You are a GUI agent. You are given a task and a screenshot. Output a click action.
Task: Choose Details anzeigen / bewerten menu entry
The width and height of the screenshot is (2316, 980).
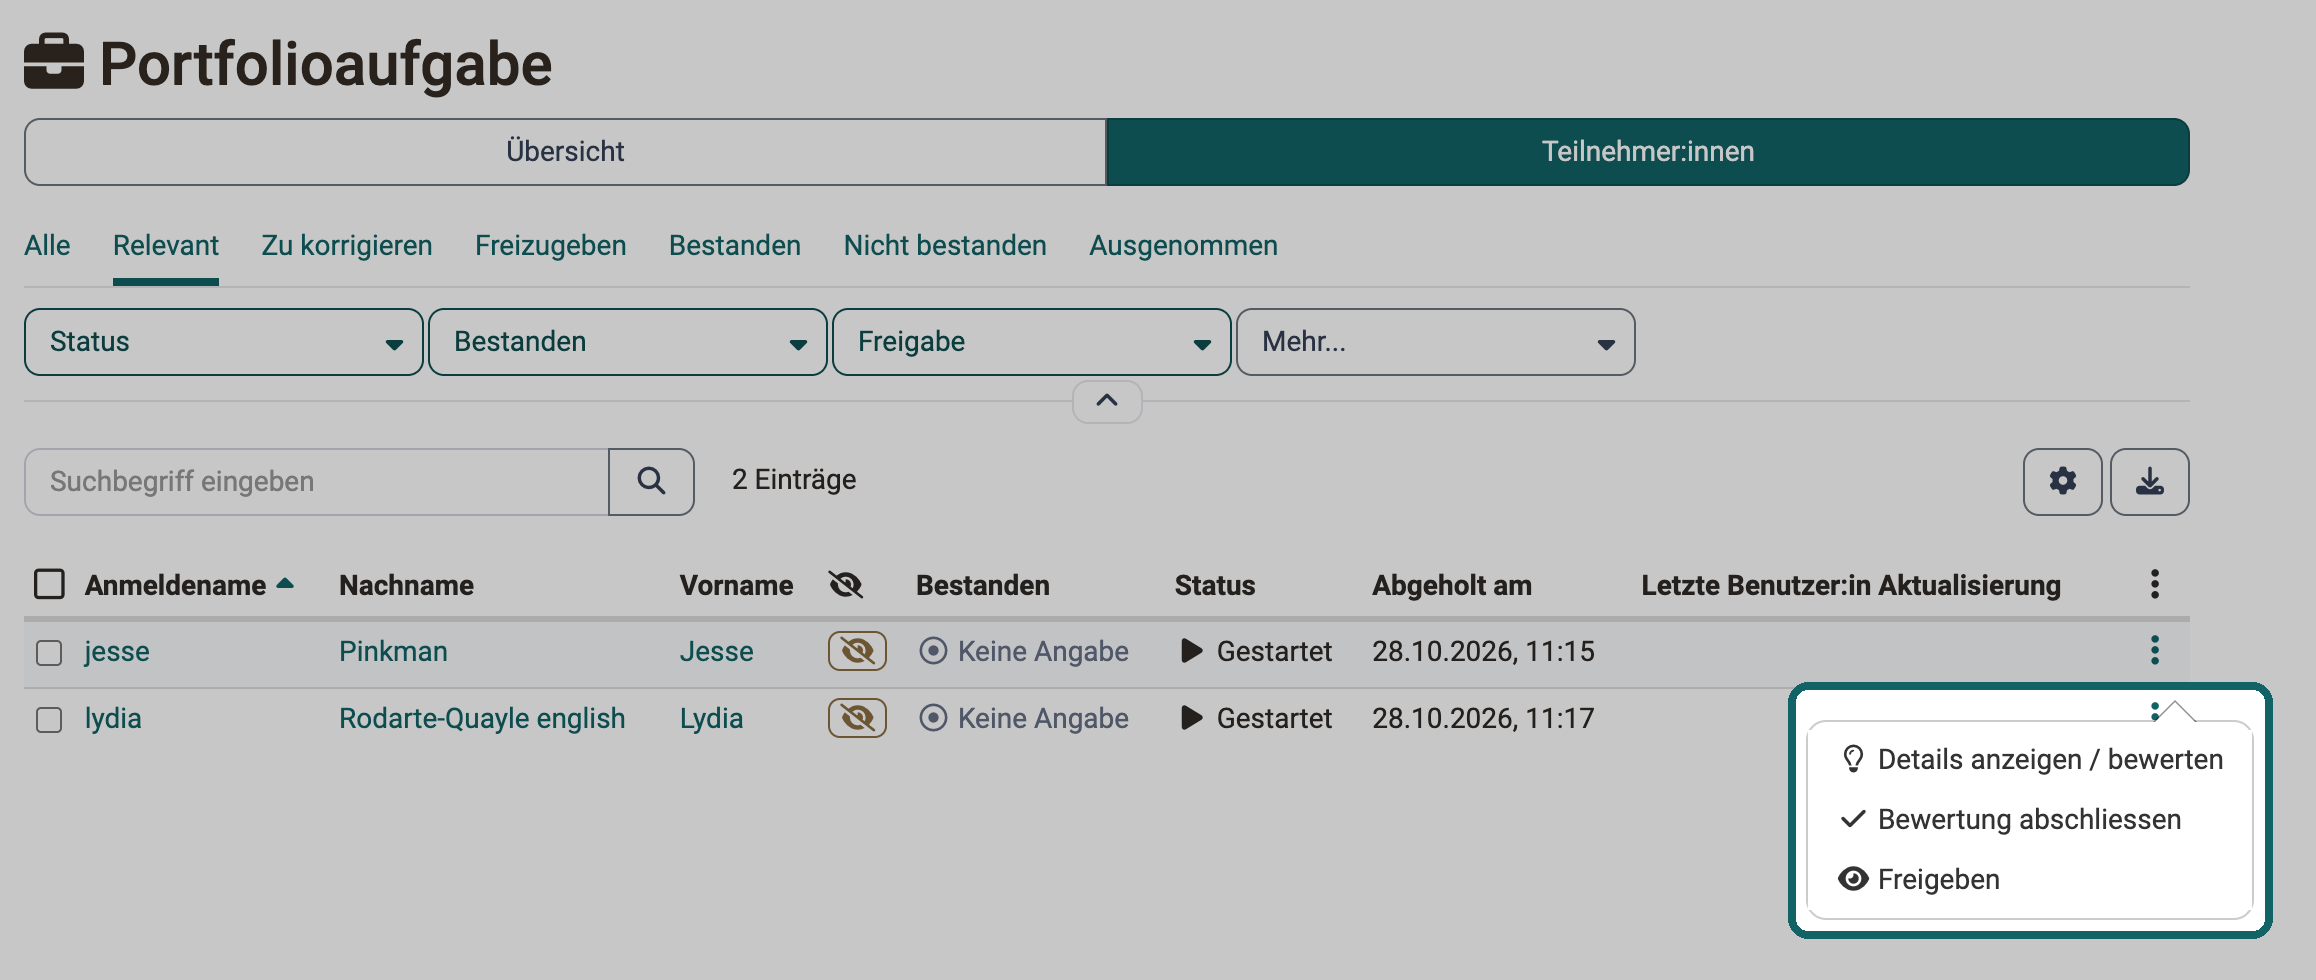coord(2031,760)
